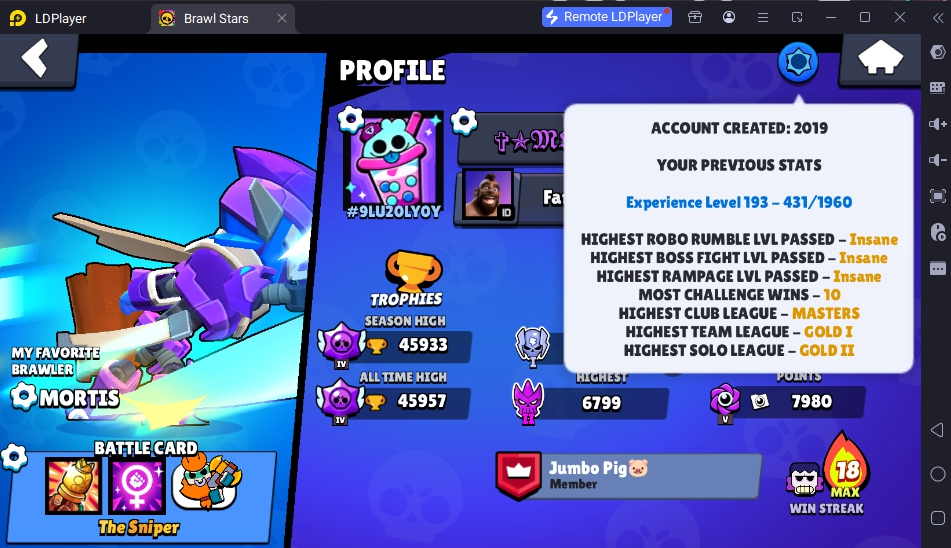The image size is (951, 548).
Task: Collapse the LDPlayer sidebar with double chevron
Action: tap(938, 18)
